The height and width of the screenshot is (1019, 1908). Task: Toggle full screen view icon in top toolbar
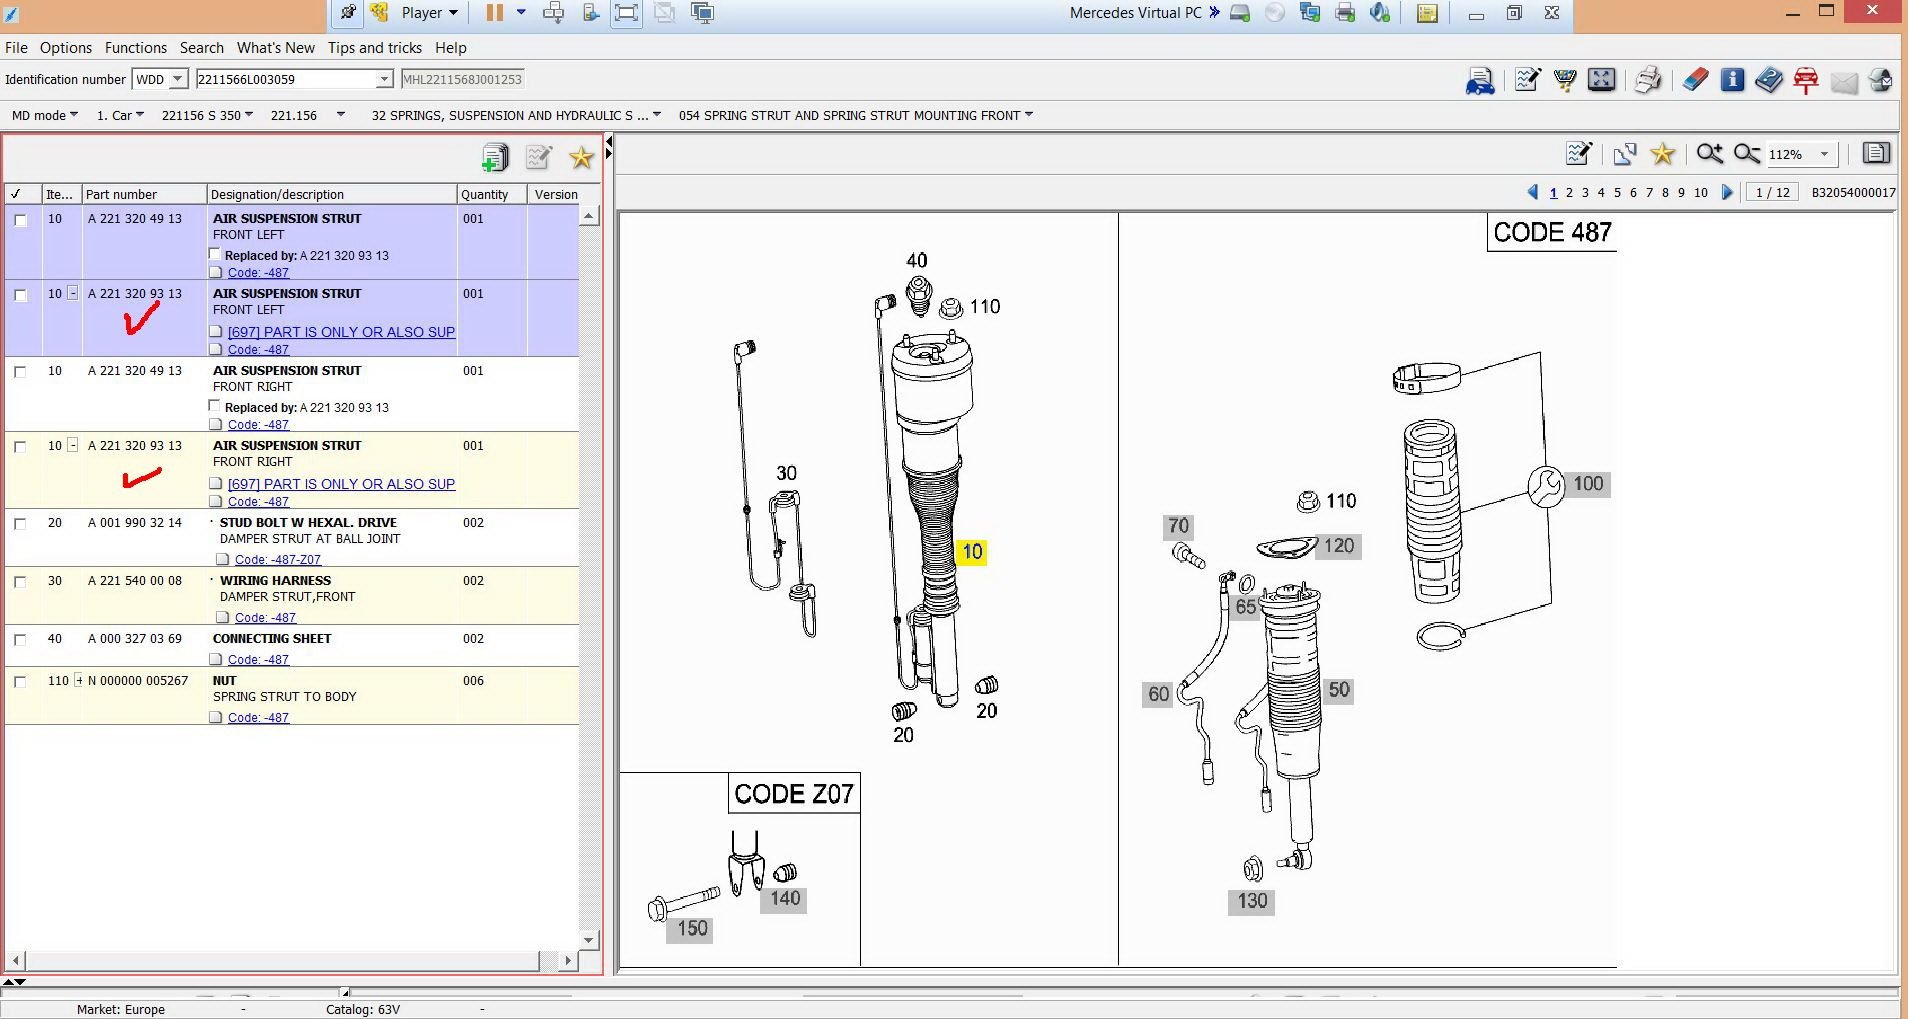point(1602,80)
